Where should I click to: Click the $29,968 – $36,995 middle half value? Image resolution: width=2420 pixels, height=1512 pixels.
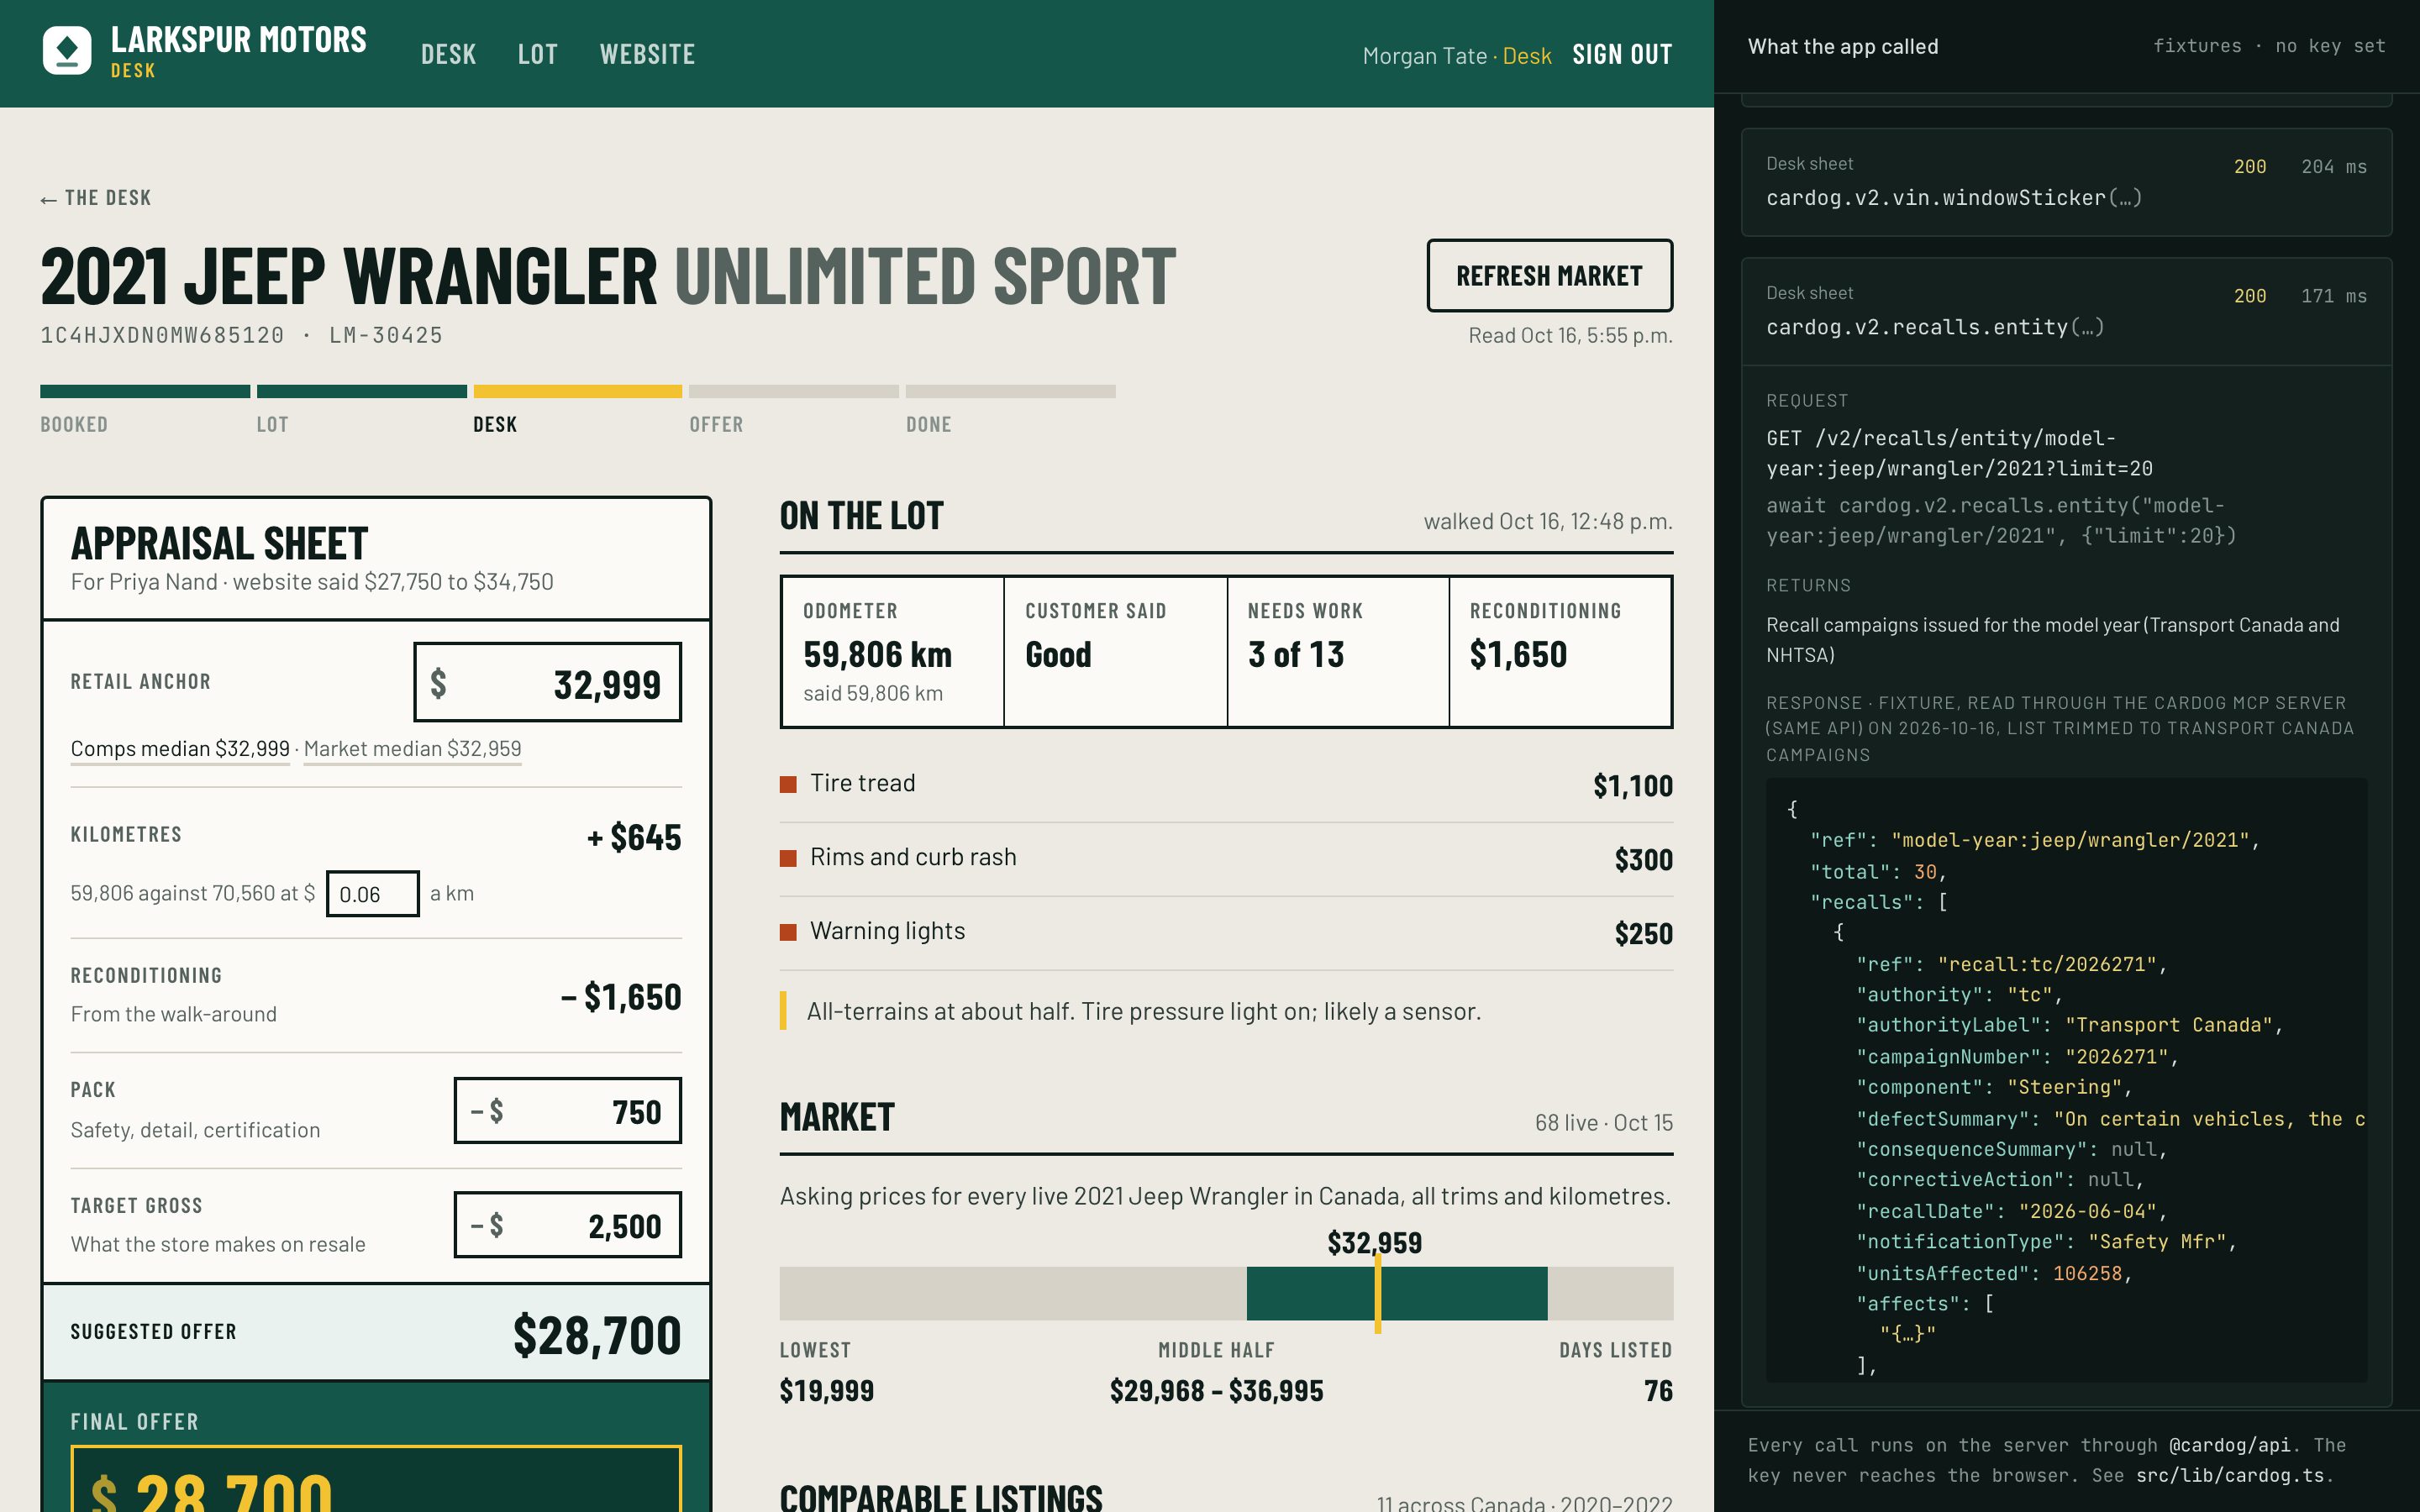point(1216,1391)
